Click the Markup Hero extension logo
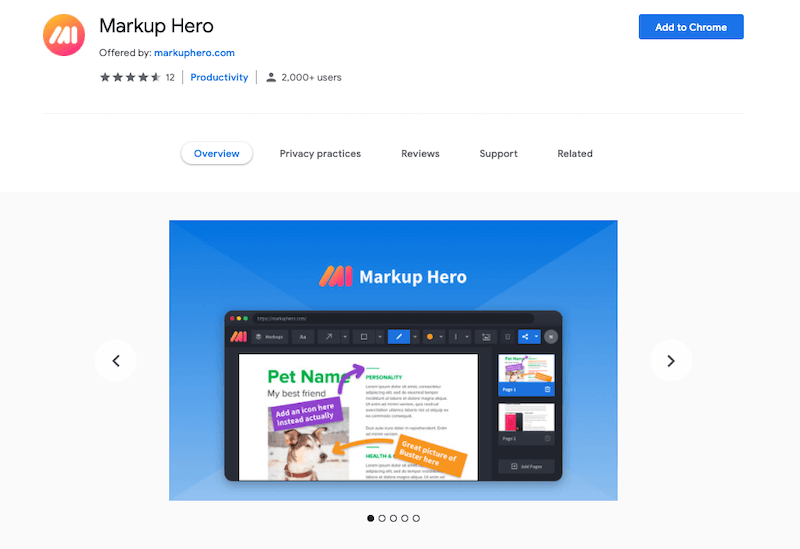This screenshot has height=549, width=800. 64,35
